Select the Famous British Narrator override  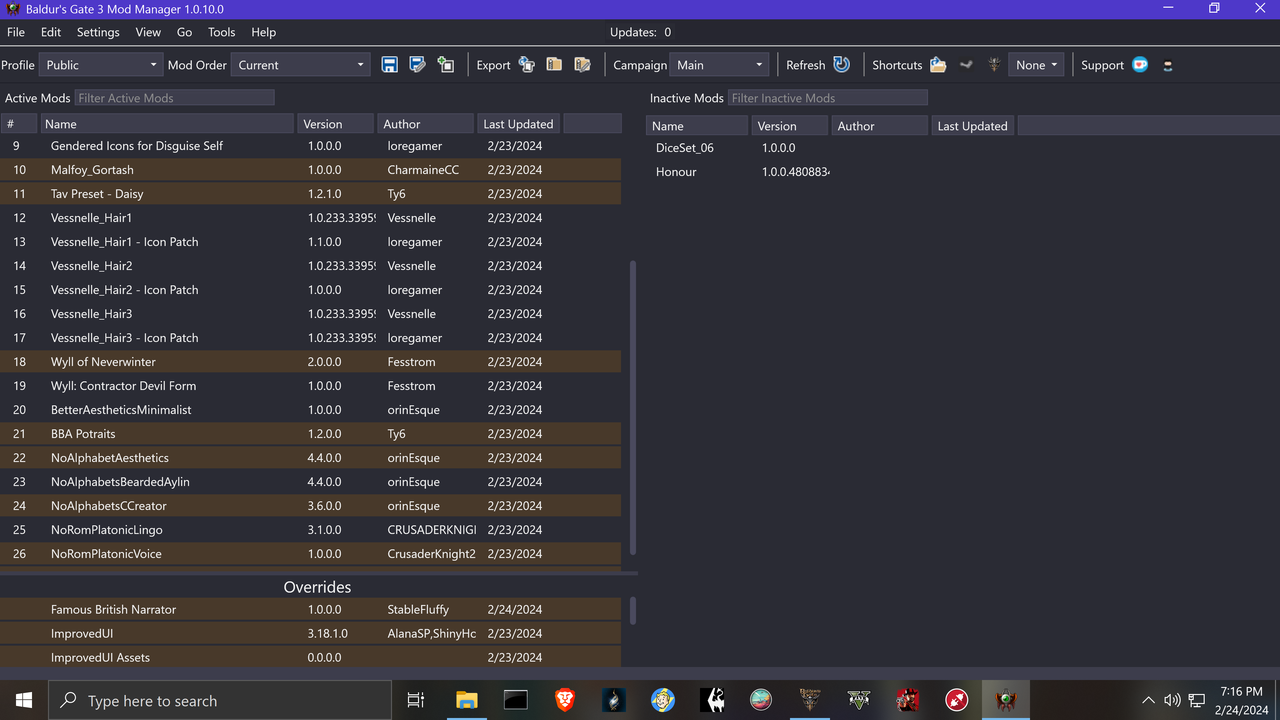pos(310,610)
